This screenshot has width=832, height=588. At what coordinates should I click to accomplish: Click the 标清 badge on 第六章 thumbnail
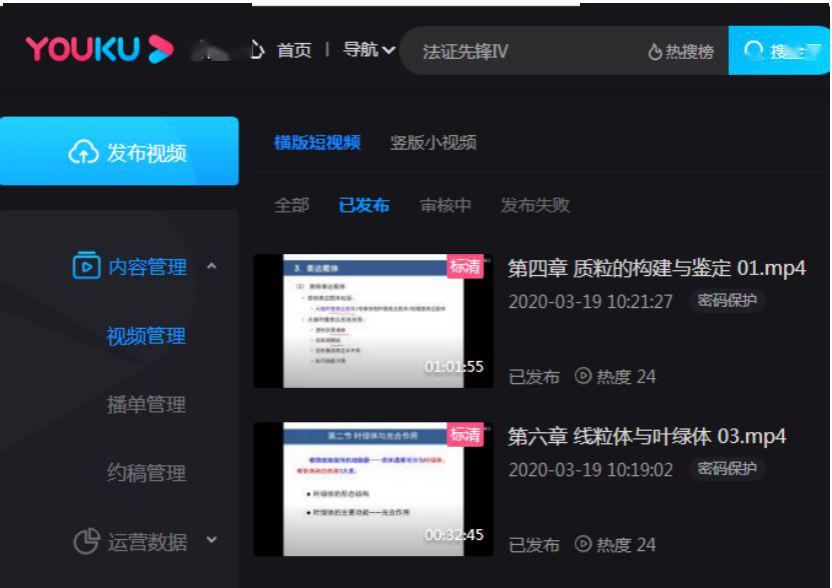pos(465,435)
